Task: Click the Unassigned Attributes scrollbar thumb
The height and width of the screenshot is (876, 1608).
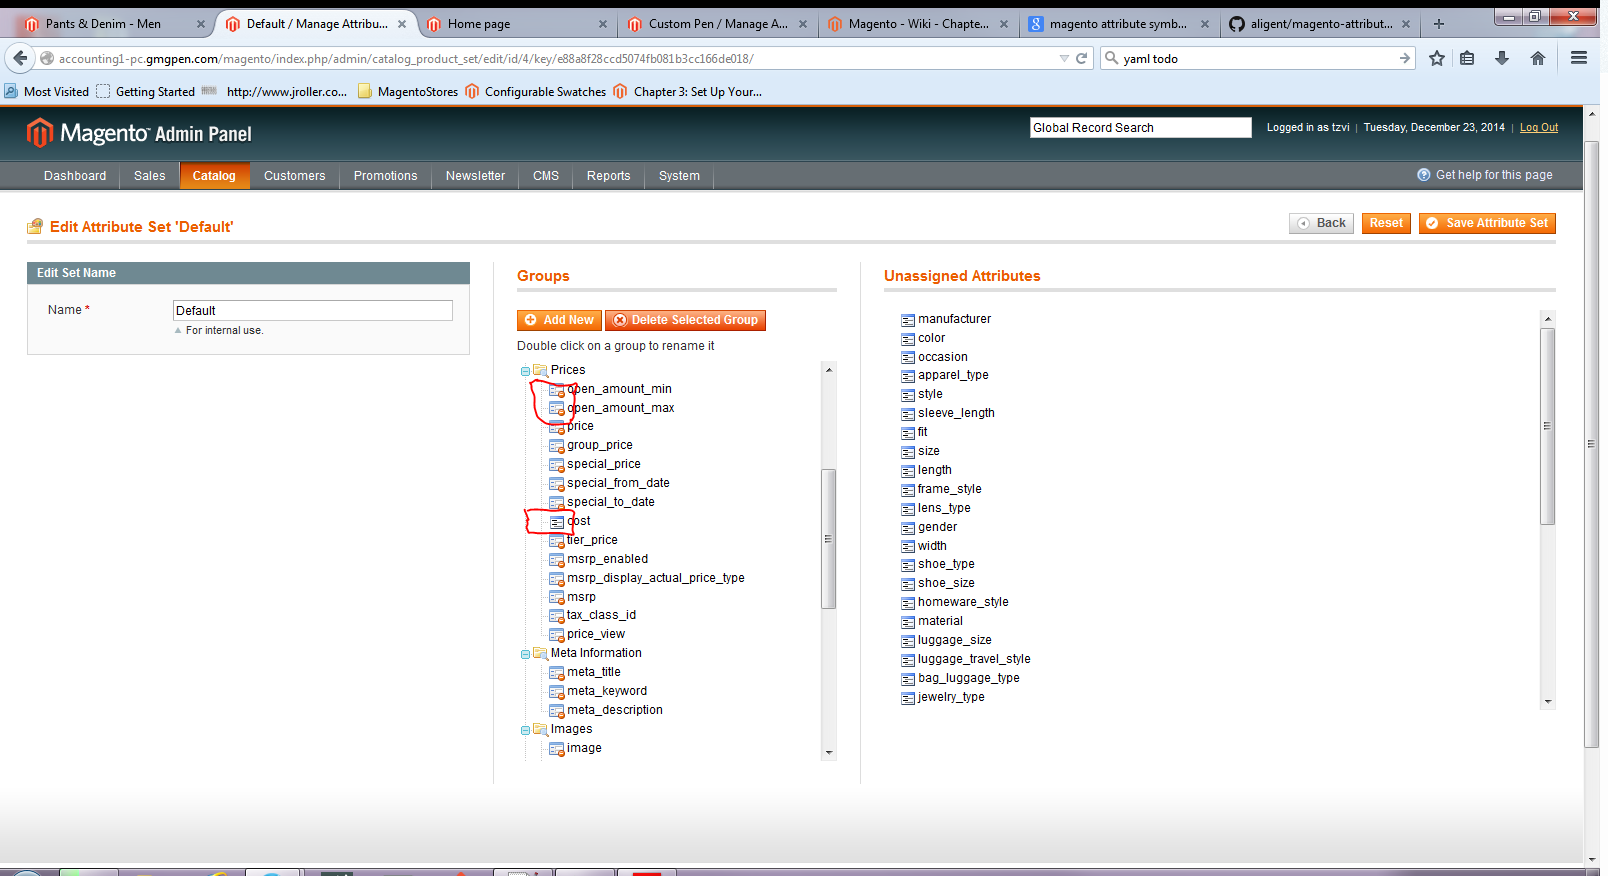Action: [1548, 426]
